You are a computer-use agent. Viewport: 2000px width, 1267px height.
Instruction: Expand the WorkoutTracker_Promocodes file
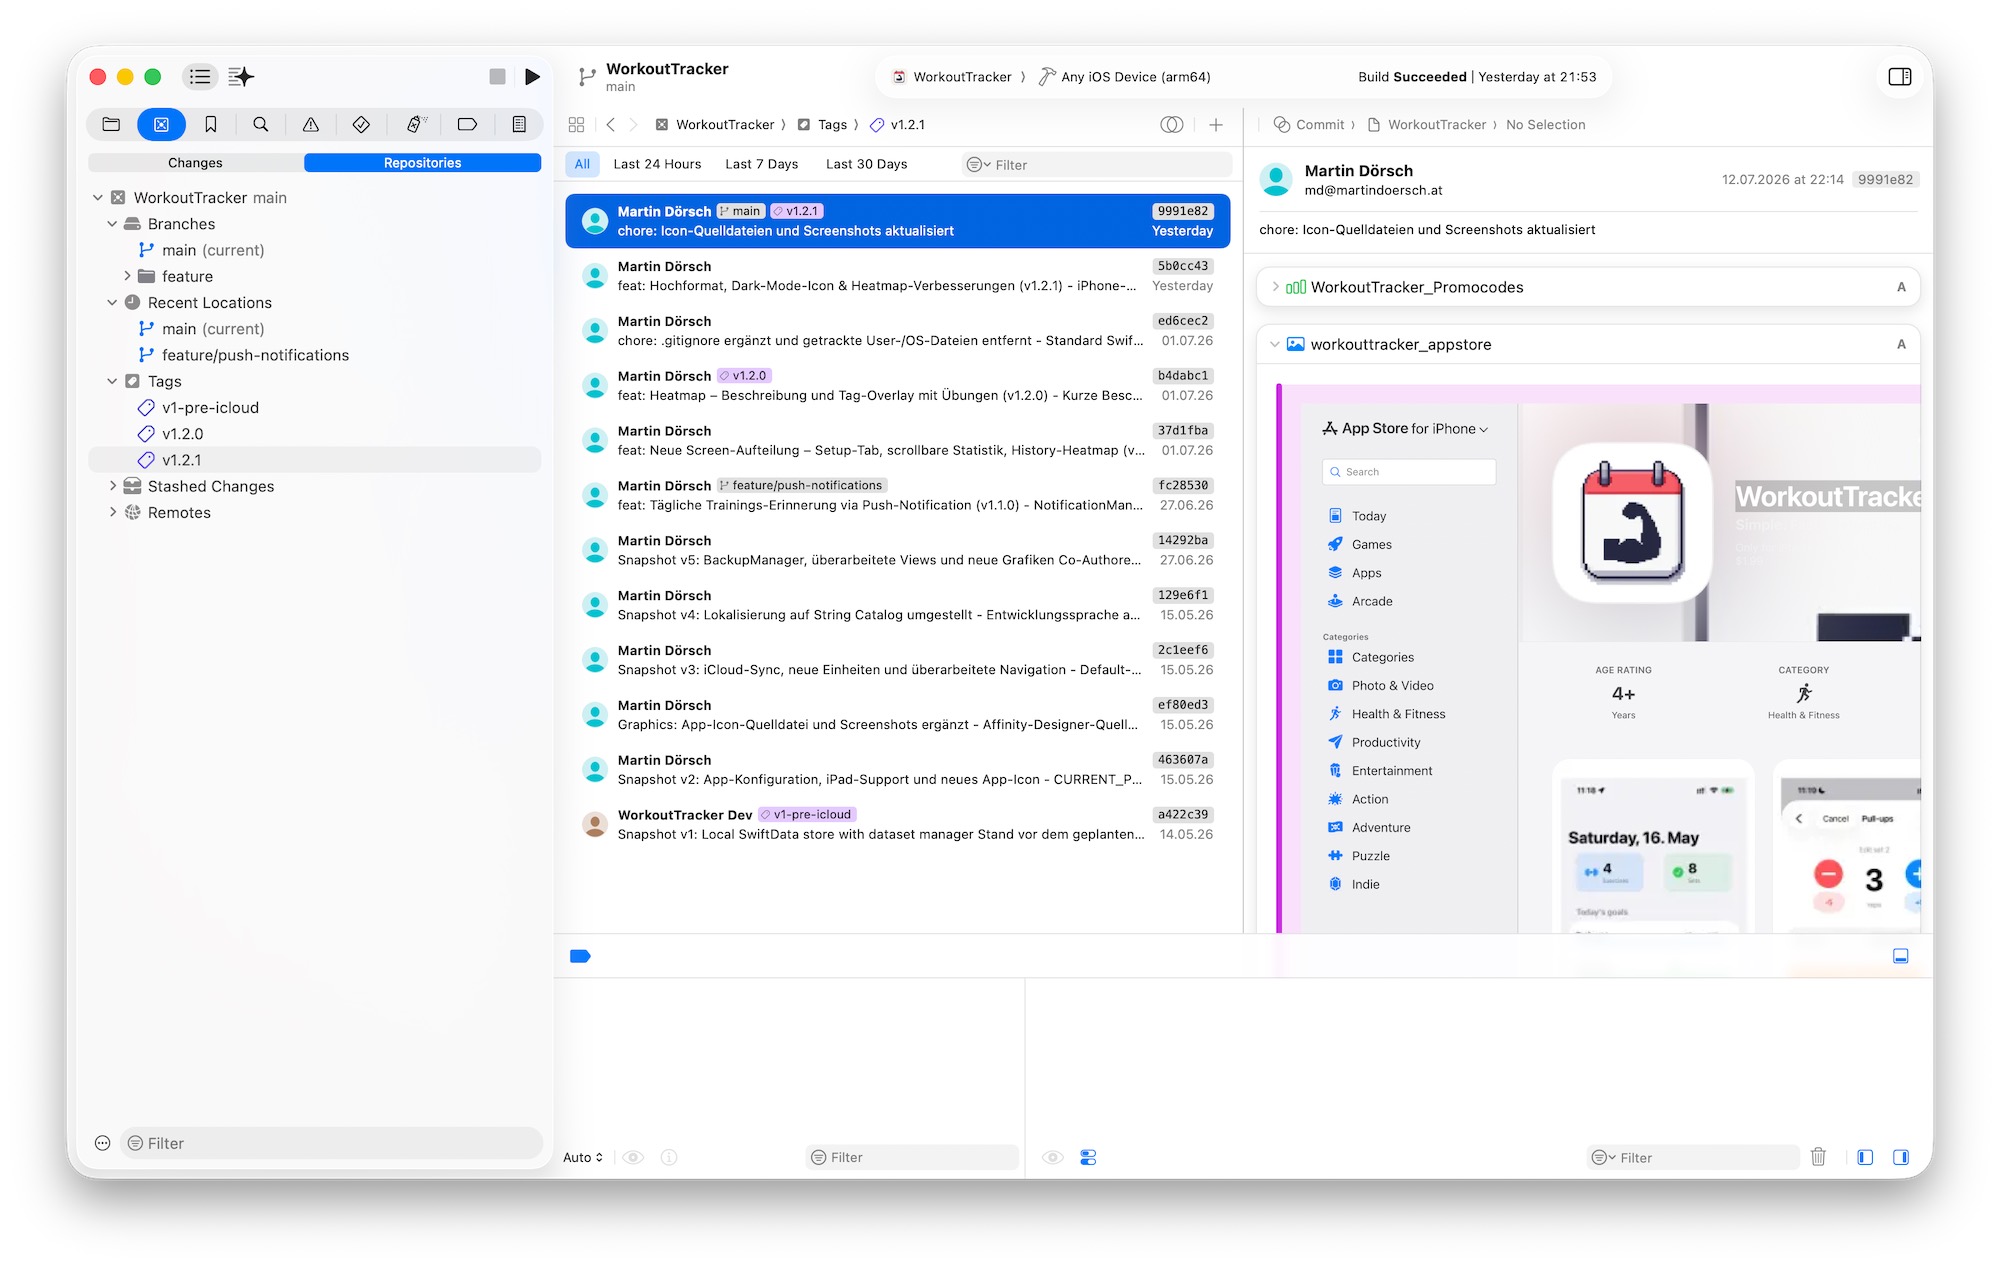[x=1275, y=287]
